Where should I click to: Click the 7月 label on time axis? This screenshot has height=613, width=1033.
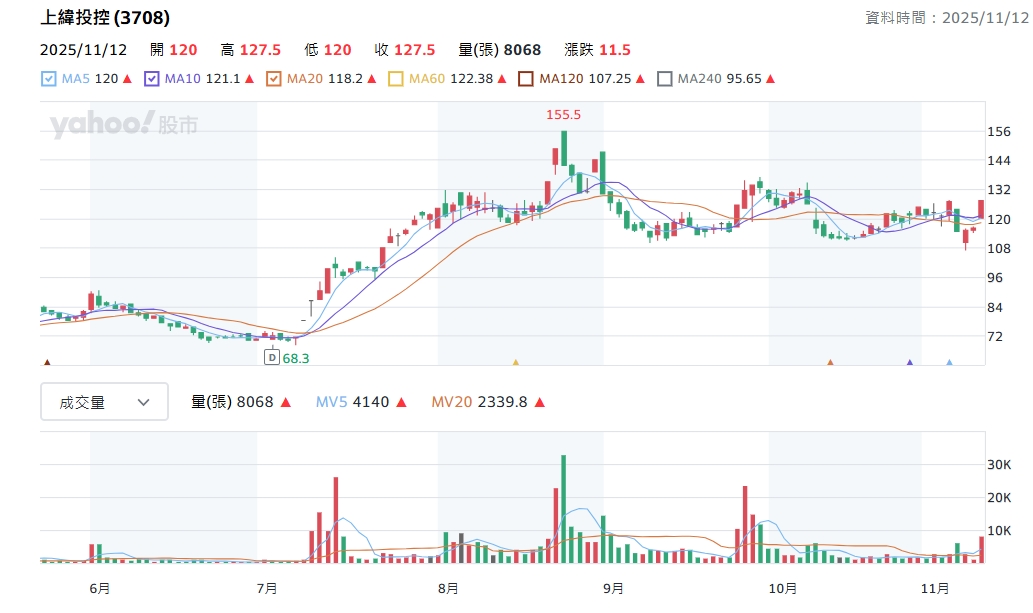click(267, 588)
